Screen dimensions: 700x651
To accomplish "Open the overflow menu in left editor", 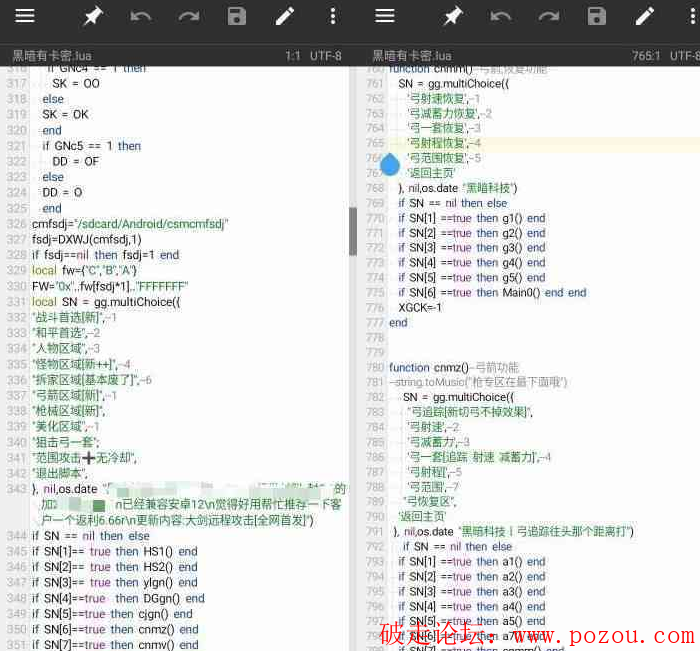I will coord(333,17).
